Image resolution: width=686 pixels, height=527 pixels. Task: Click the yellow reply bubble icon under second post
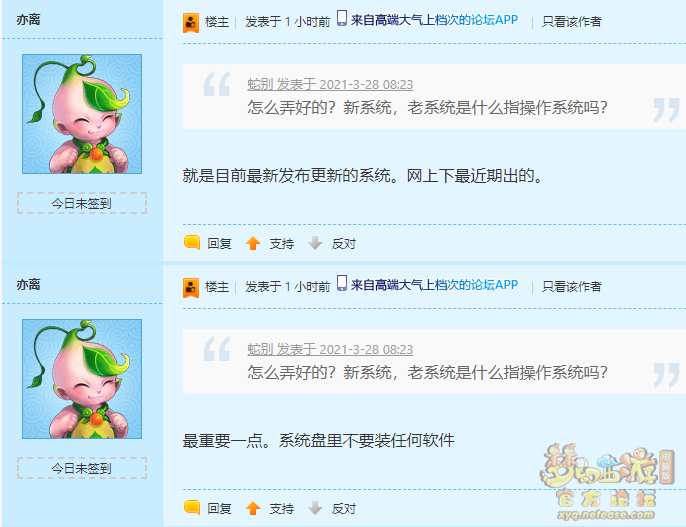[x=192, y=508]
